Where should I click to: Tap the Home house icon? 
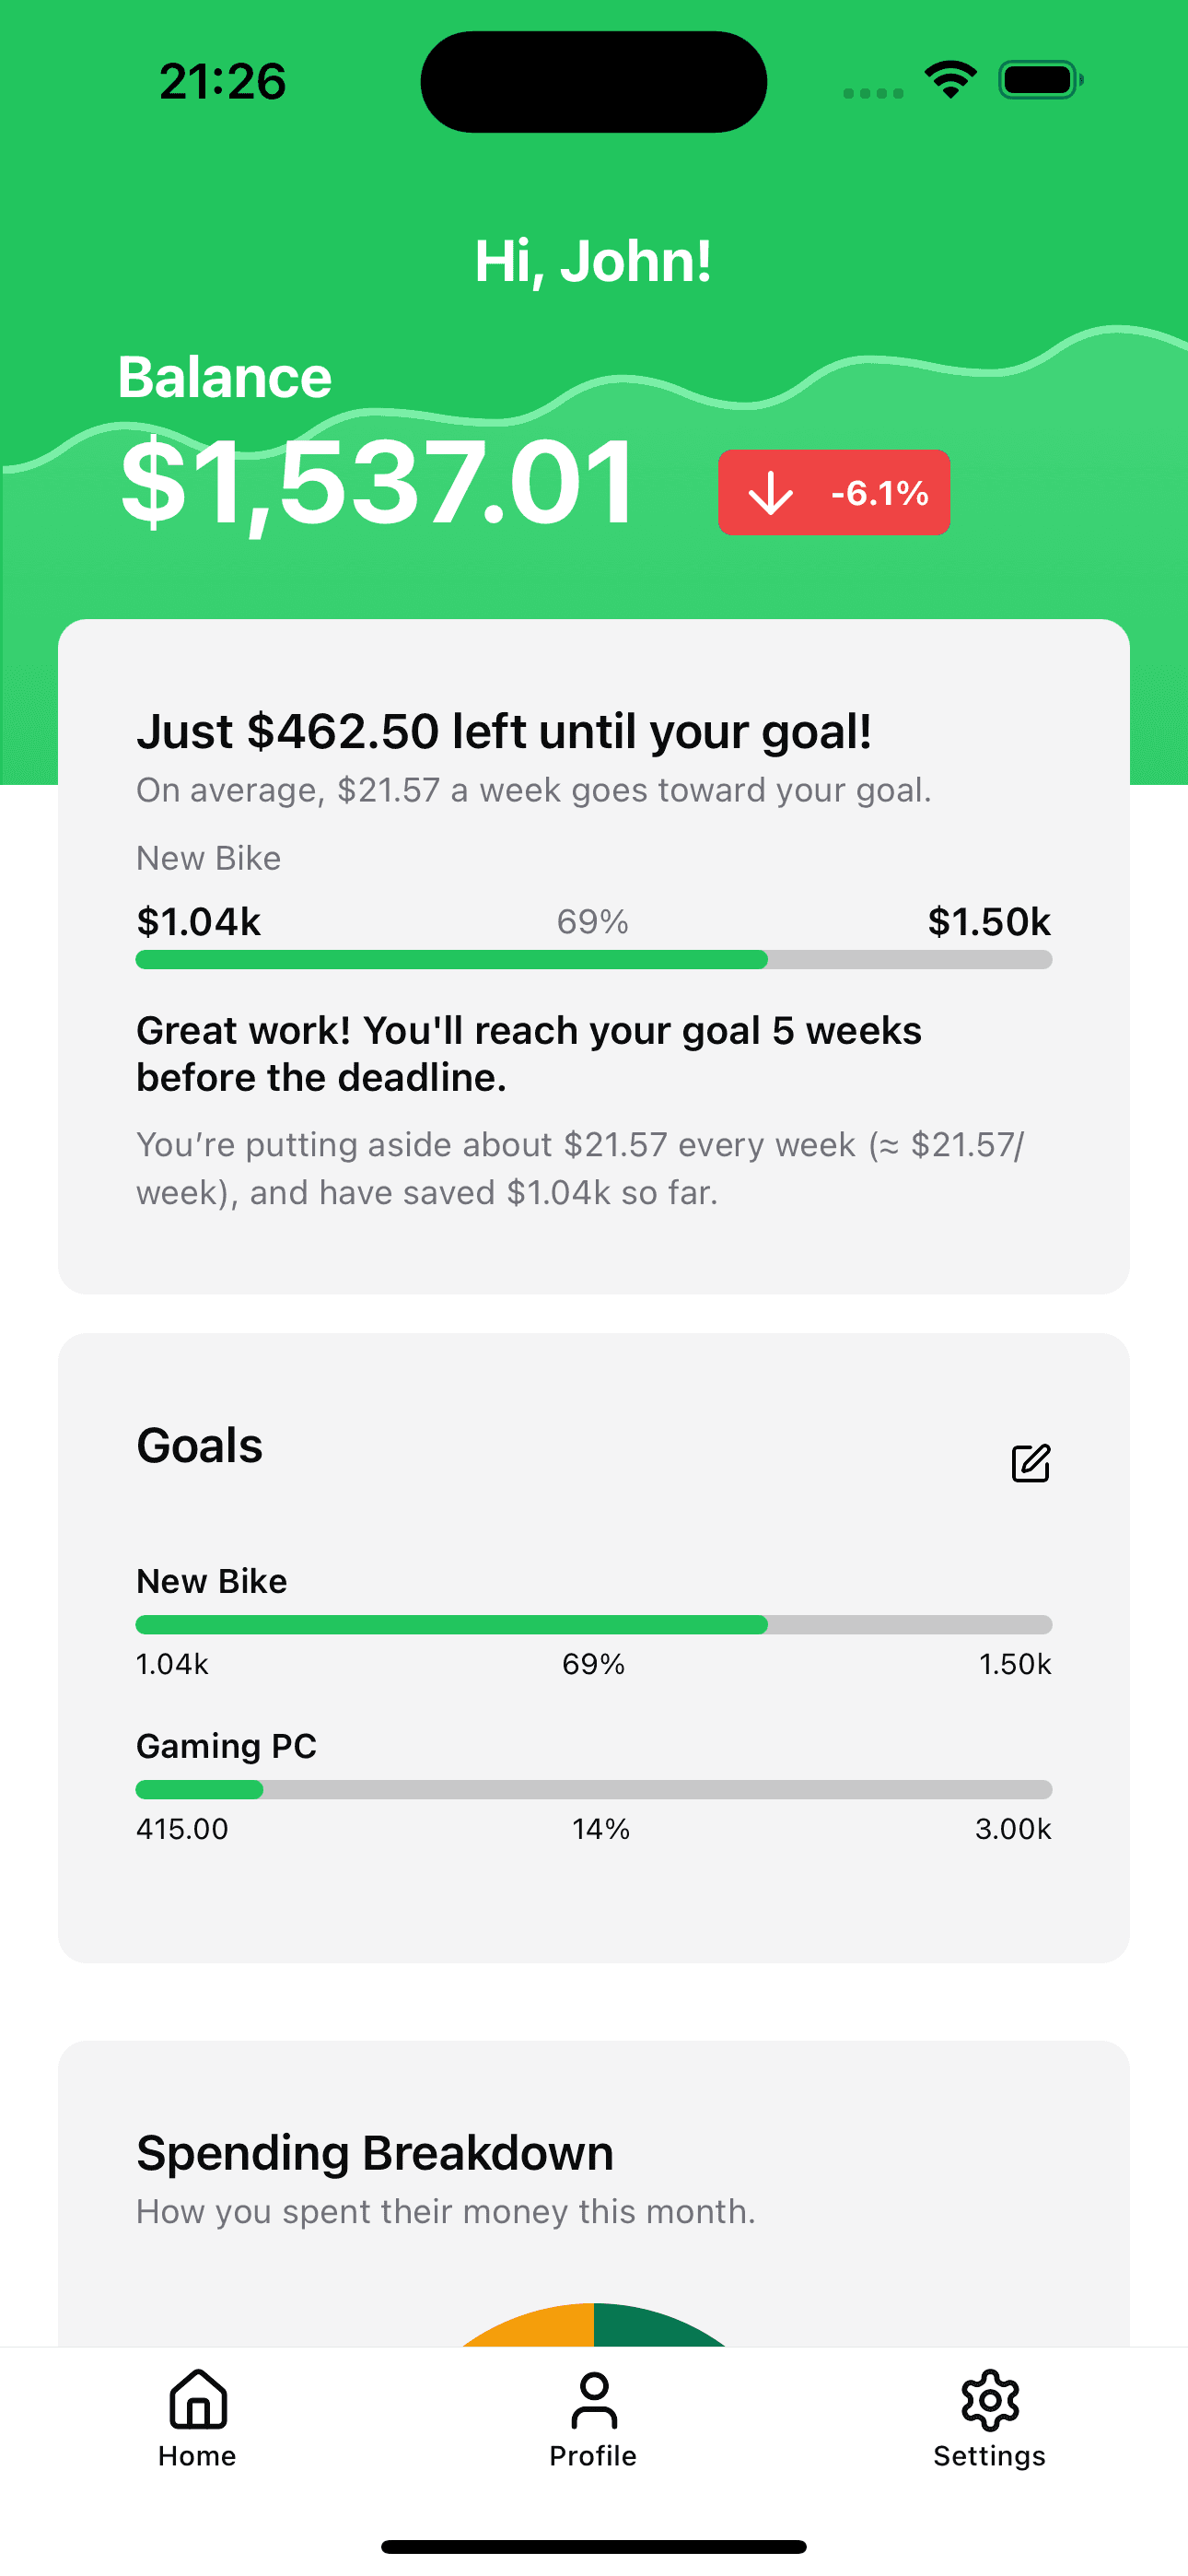pyautogui.click(x=198, y=2399)
